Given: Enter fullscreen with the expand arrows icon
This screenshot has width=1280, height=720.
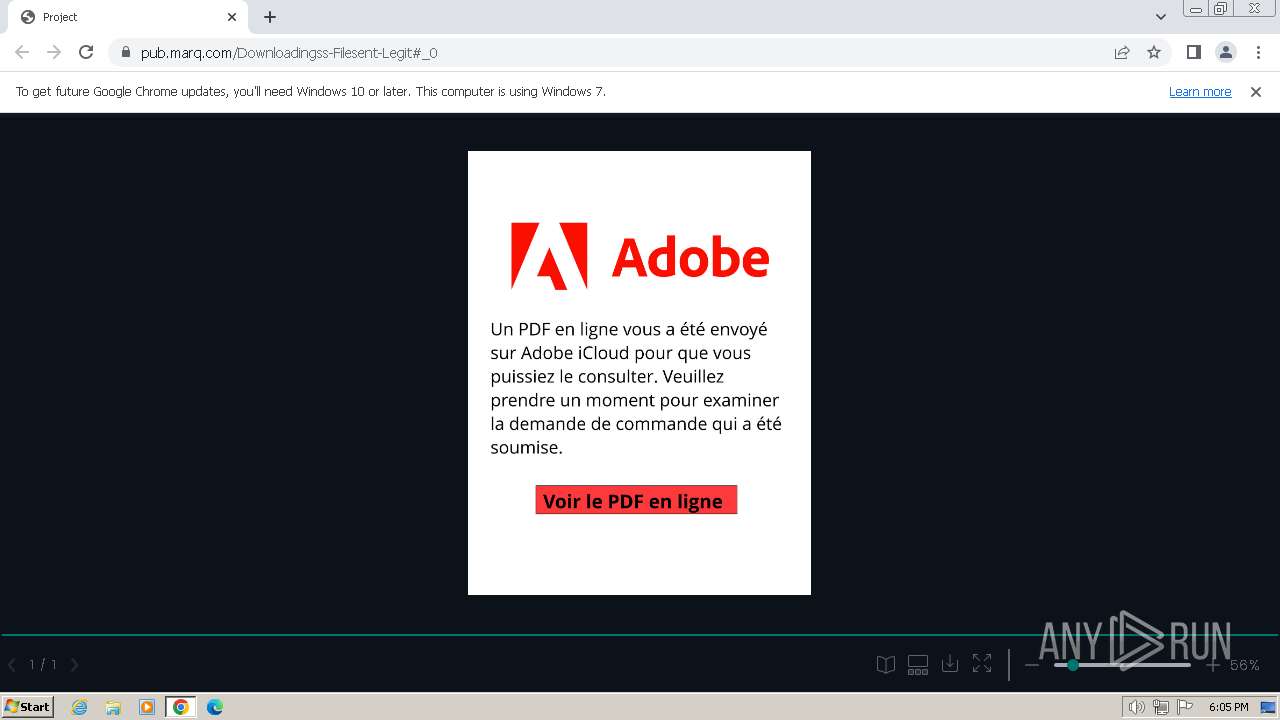Looking at the screenshot, I should [x=982, y=664].
